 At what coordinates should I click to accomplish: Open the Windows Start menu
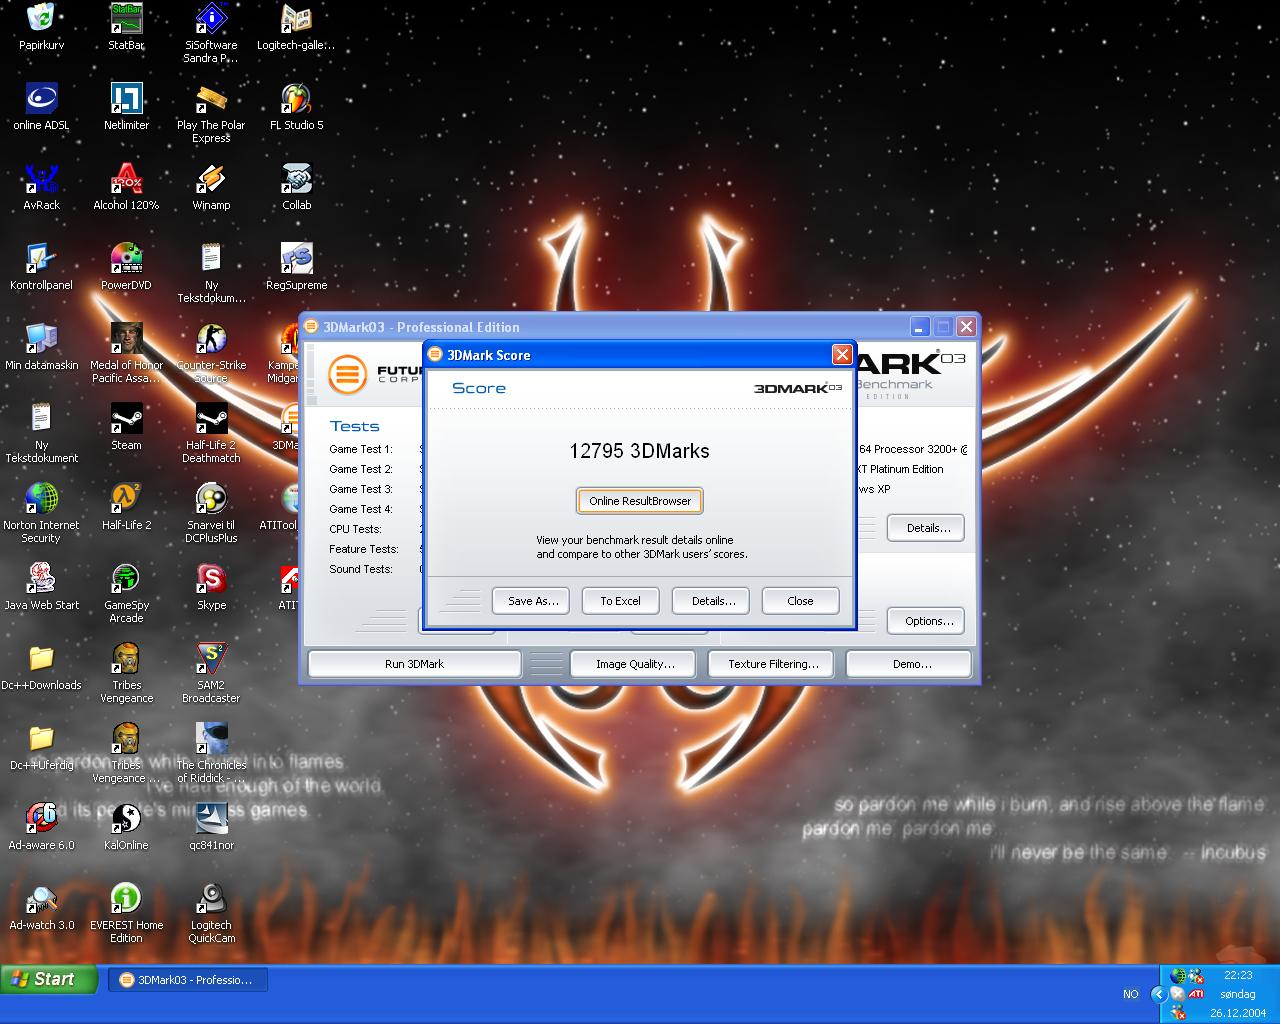(x=49, y=980)
